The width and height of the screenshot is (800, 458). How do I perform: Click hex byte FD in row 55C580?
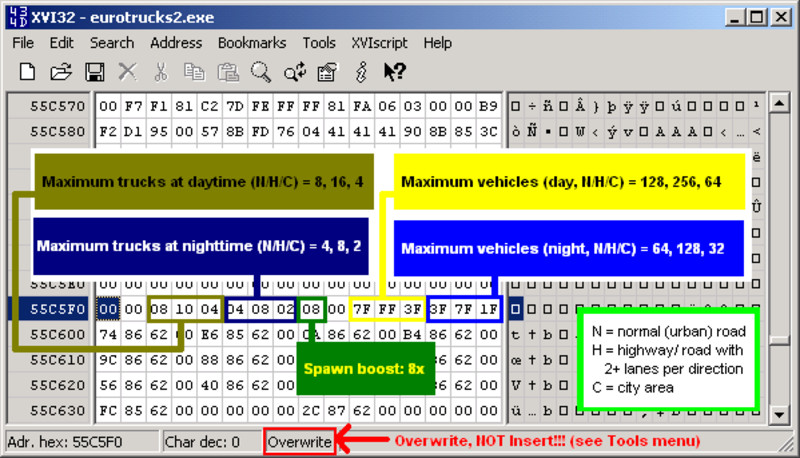[260, 132]
